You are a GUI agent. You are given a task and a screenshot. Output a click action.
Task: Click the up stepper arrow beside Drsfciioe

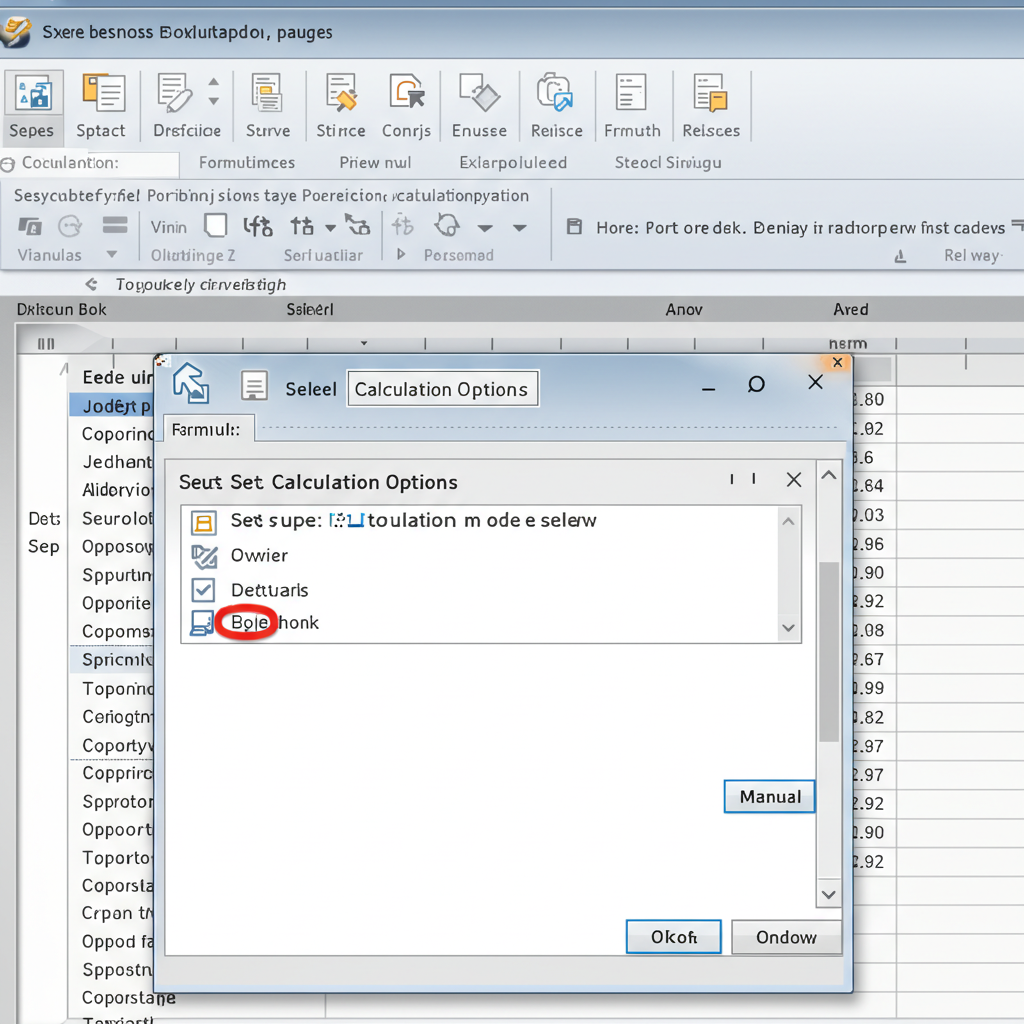point(214,82)
